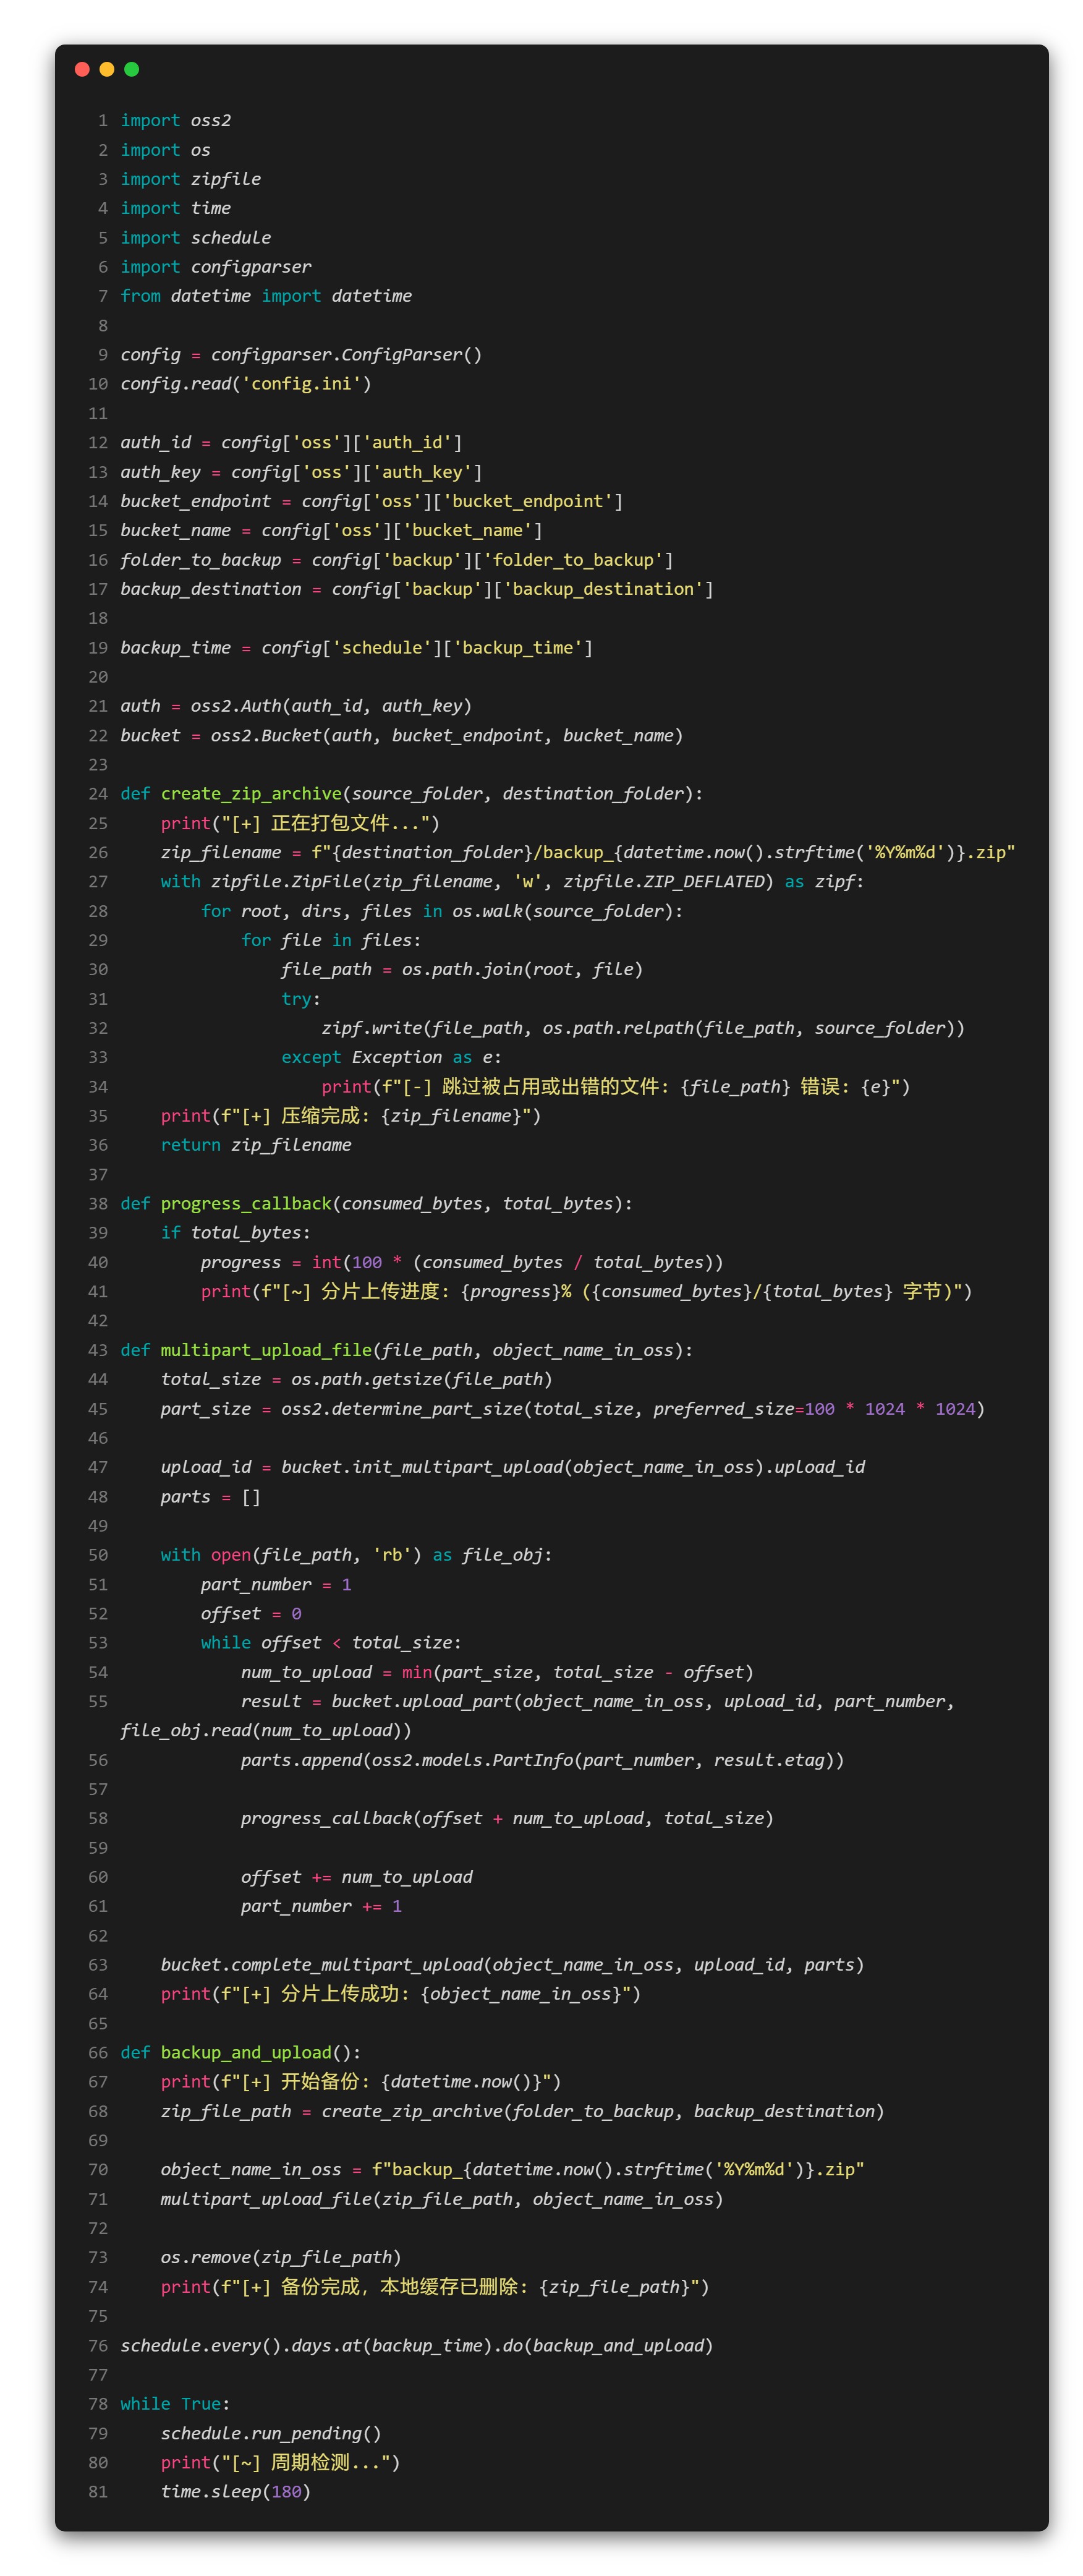Click 'schedule.every().days.at' on line 76
Viewport: 1083px width, 2576px height.
[x=241, y=2345]
